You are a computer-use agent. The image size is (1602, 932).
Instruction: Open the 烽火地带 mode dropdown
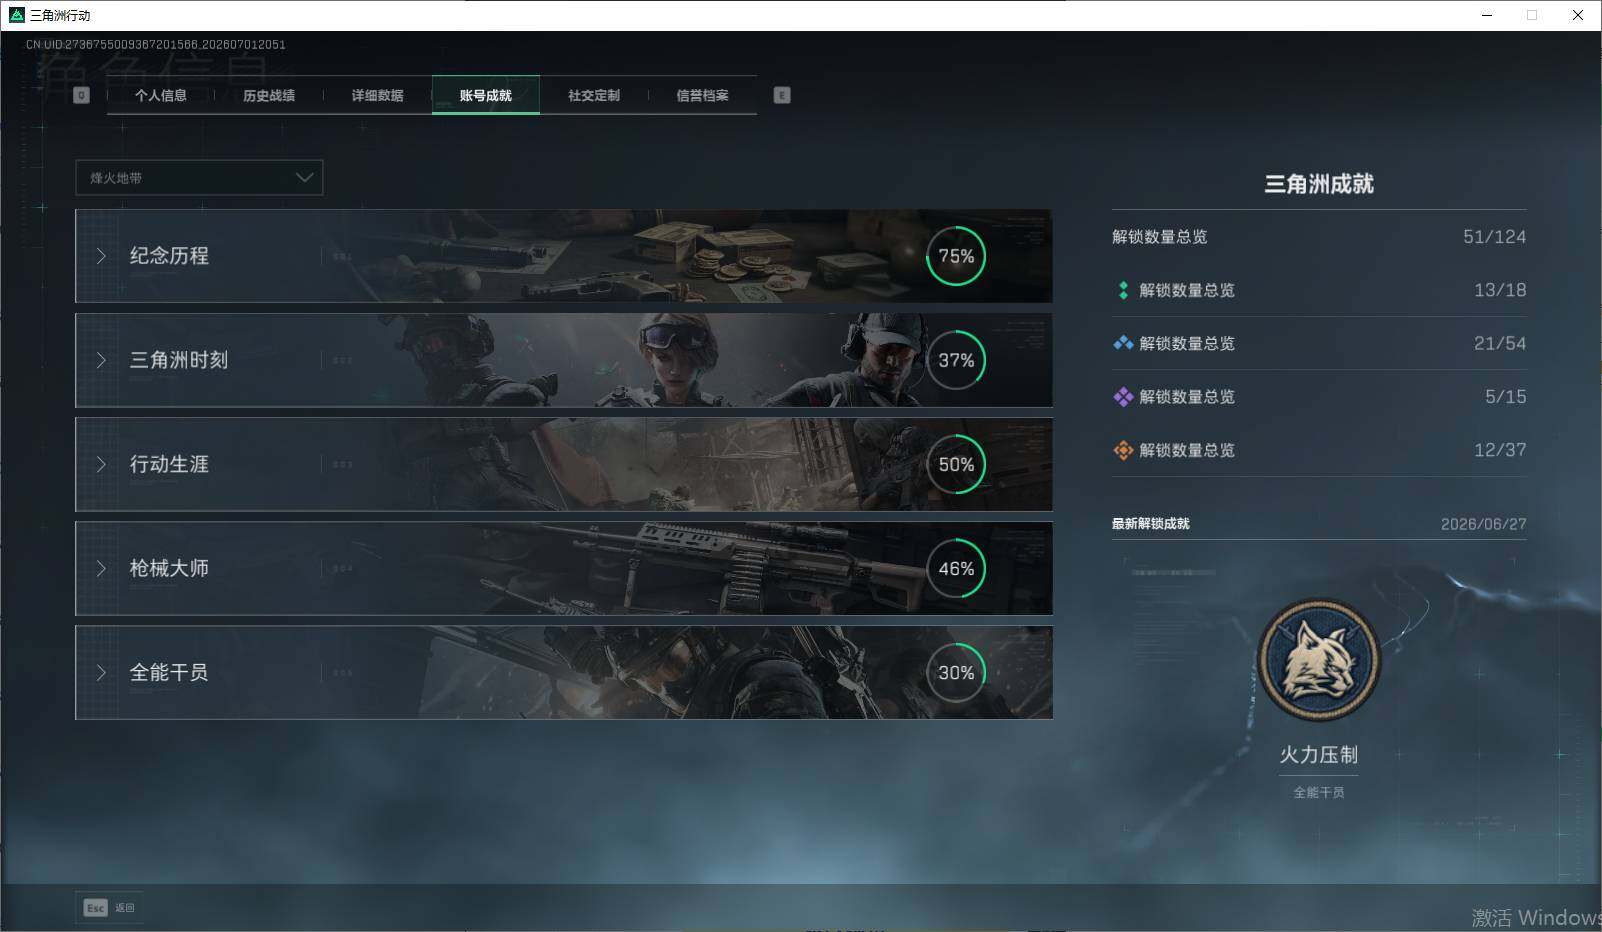199,178
